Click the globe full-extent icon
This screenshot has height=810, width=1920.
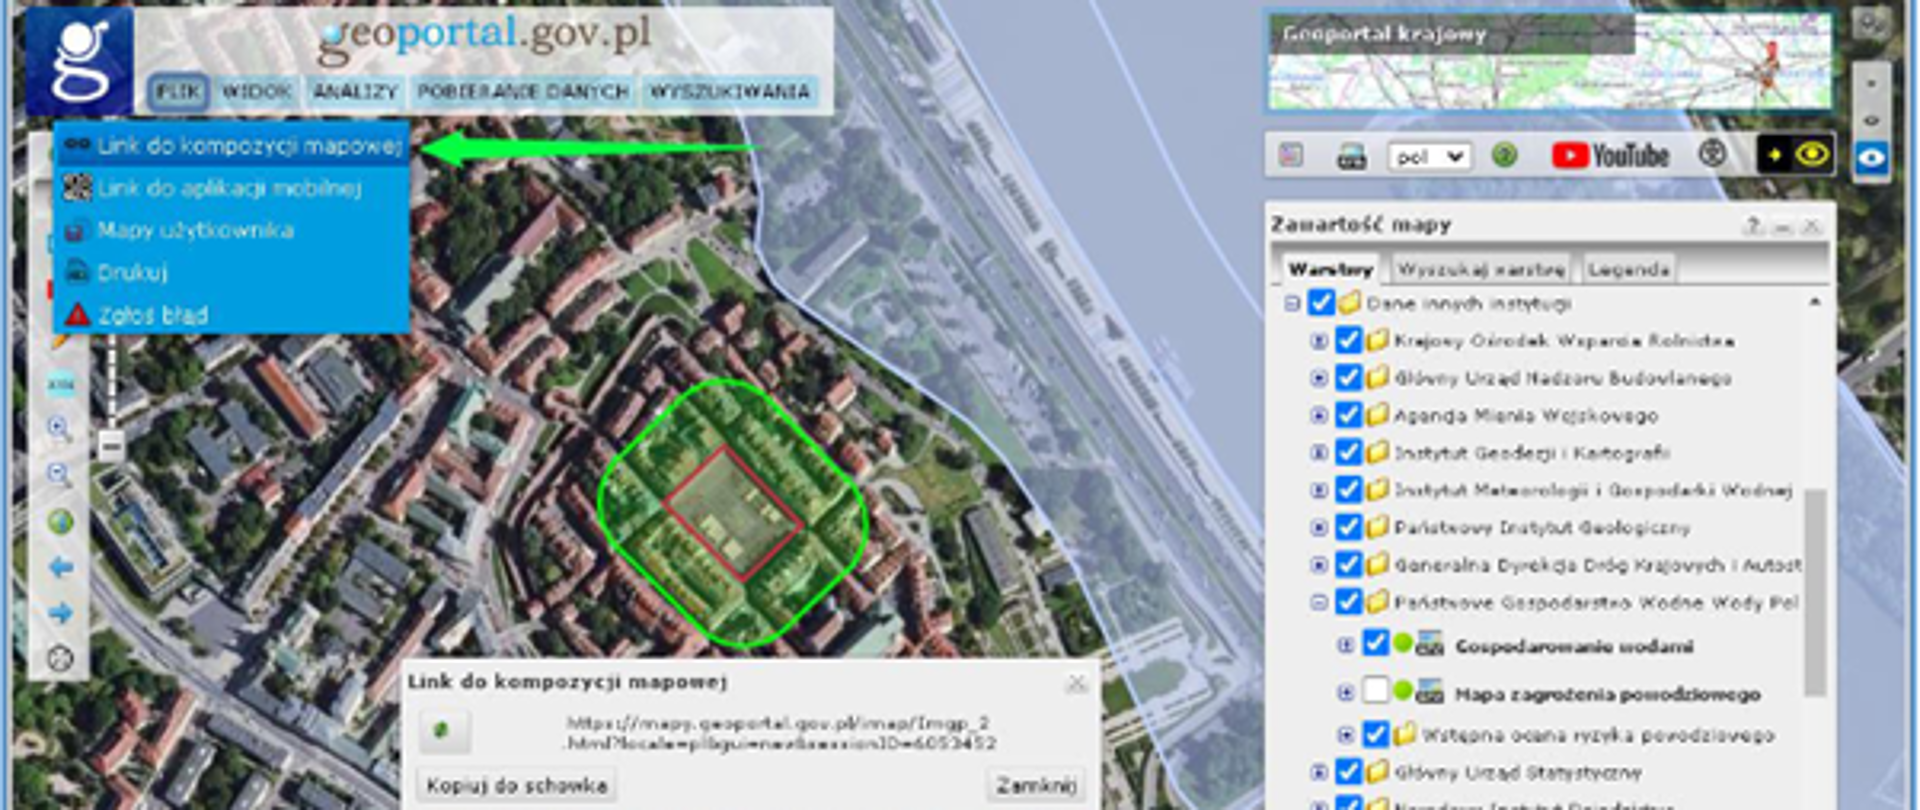click(x=60, y=521)
